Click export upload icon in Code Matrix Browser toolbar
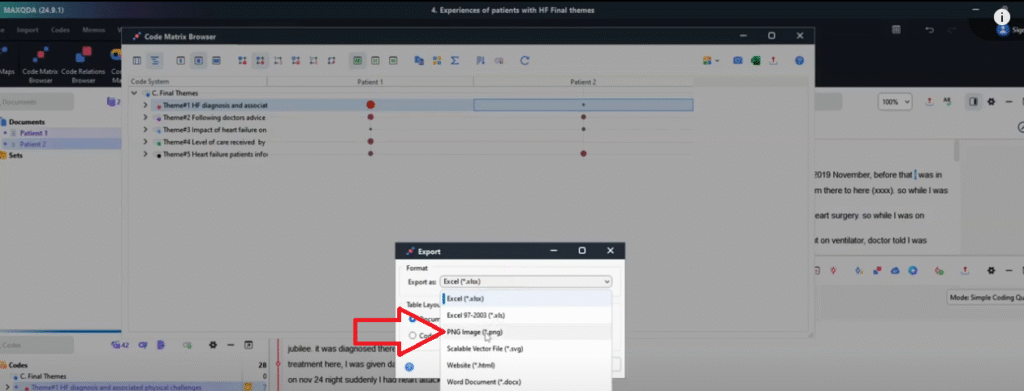 (773, 61)
